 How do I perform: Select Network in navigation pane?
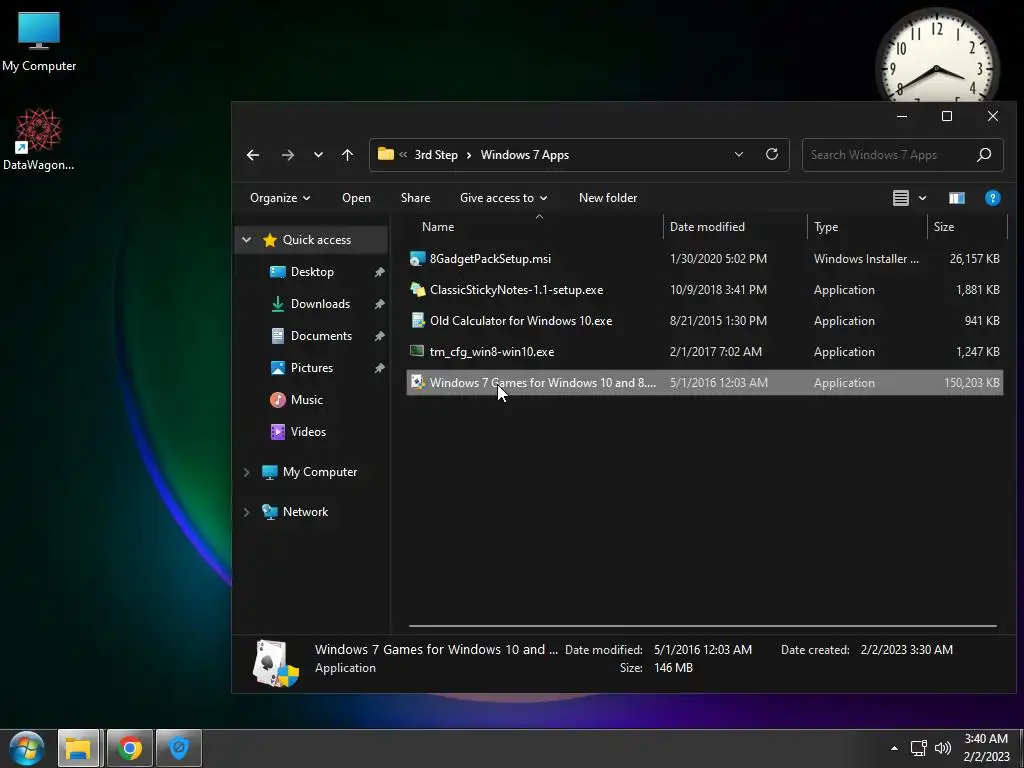[x=305, y=512]
